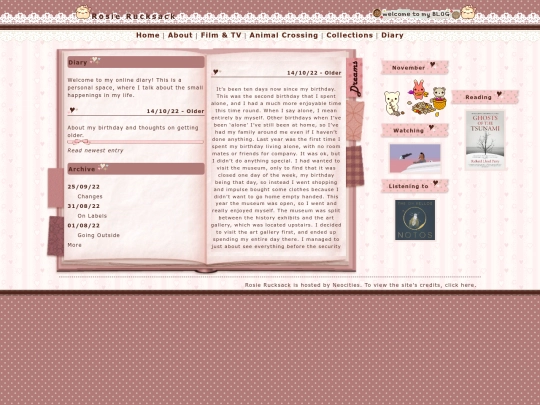Click the cookie icon left of welcome banner

[x=377, y=13]
